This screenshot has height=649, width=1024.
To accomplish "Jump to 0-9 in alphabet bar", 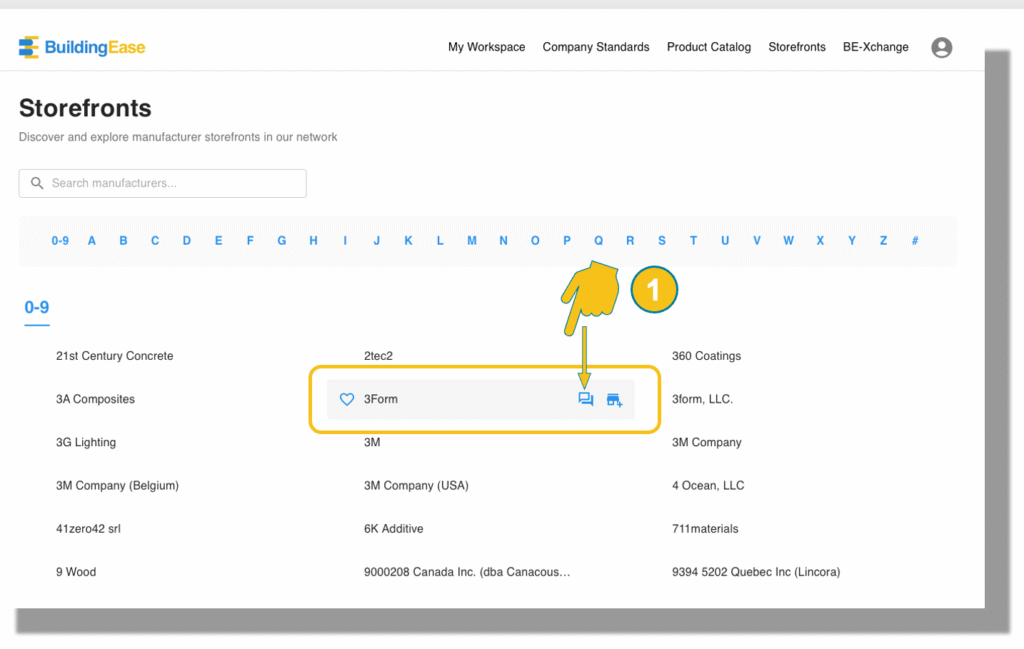I will 60,241.
